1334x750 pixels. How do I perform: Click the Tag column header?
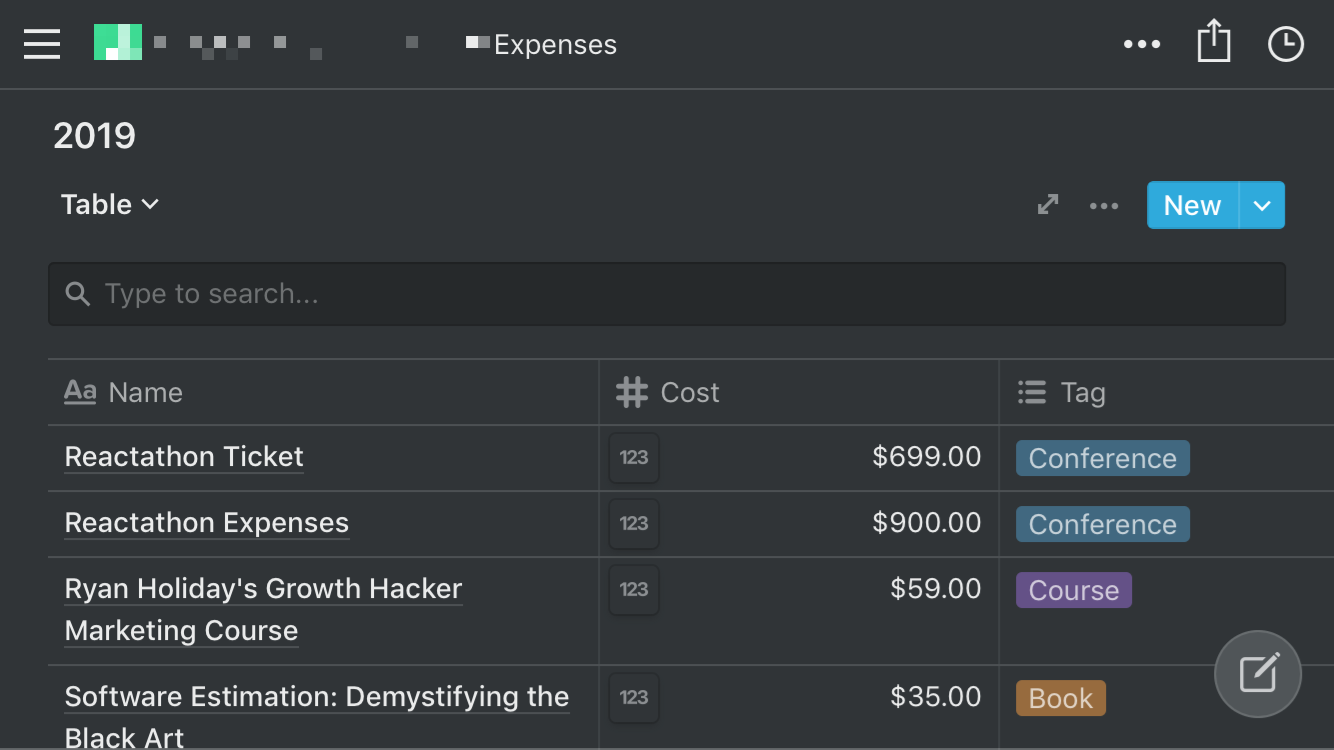[x=1083, y=393]
